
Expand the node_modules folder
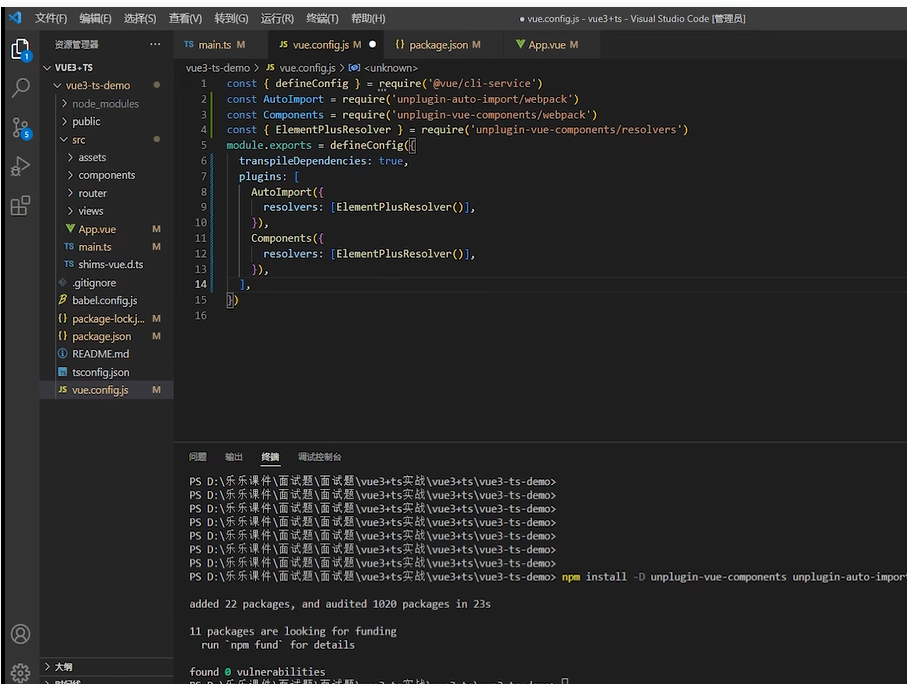point(105,104)
